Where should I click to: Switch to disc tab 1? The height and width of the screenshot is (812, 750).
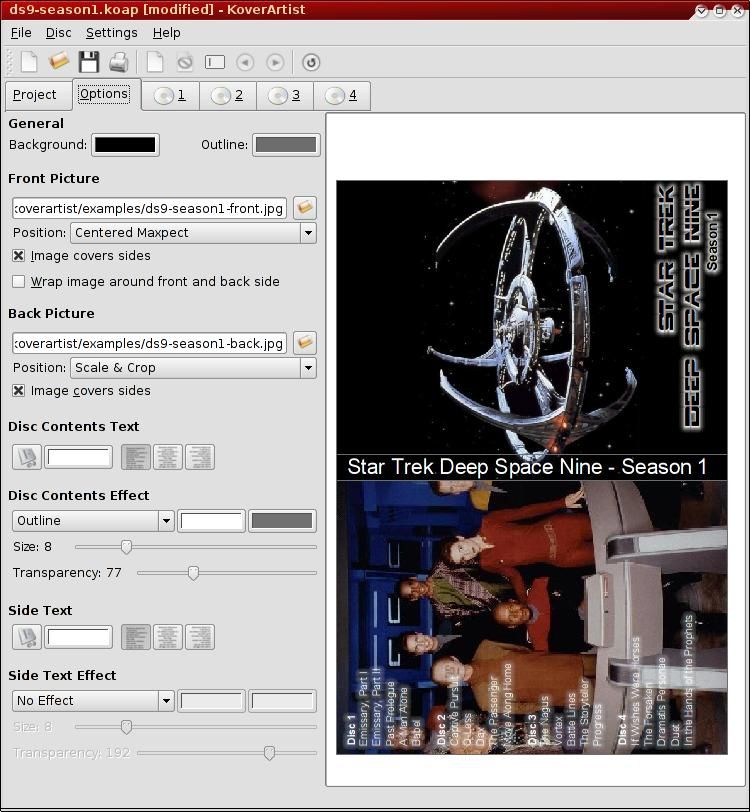(170, 95)
